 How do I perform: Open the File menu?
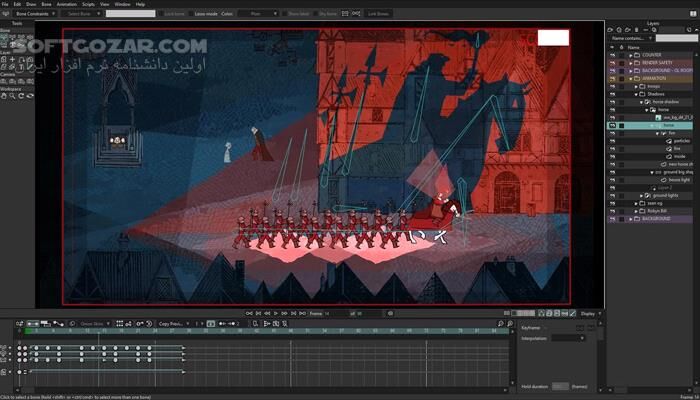pyautogui.click(x=5, y=4)
